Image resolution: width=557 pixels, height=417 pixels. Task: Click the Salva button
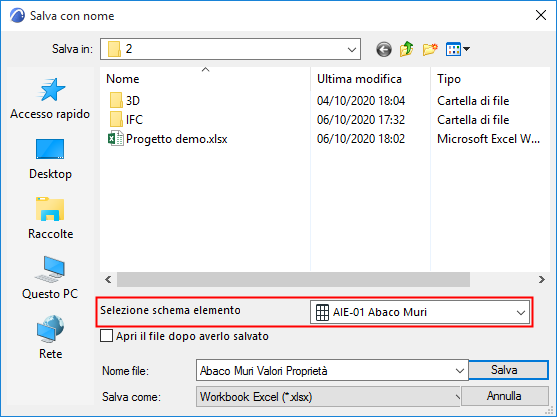509,370
